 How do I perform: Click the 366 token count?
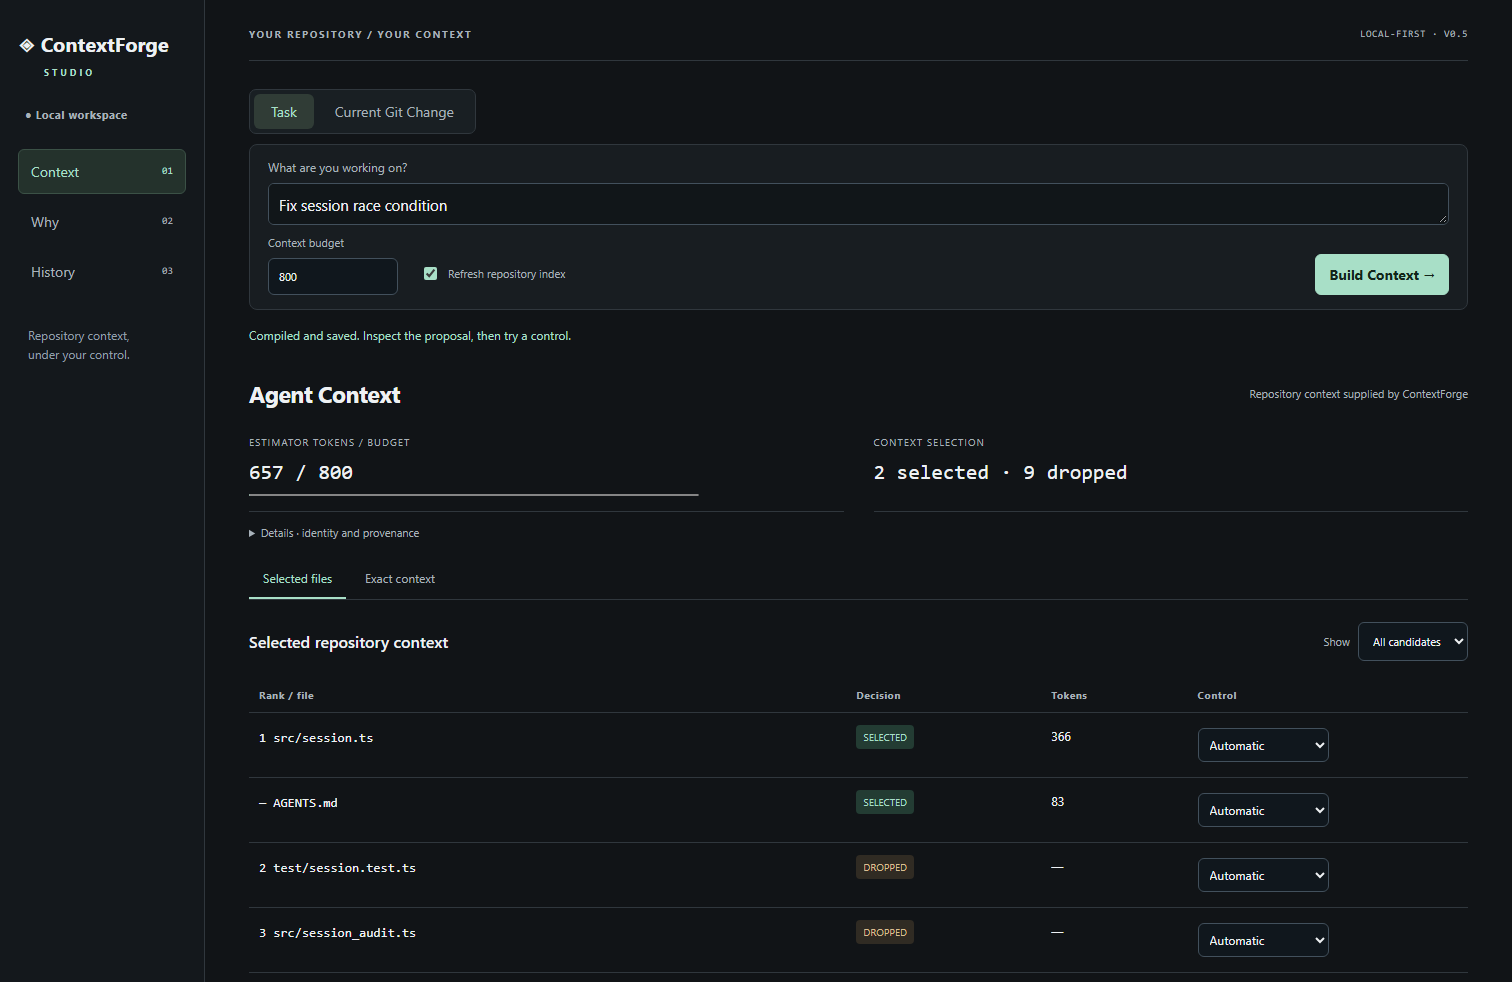1061,737
